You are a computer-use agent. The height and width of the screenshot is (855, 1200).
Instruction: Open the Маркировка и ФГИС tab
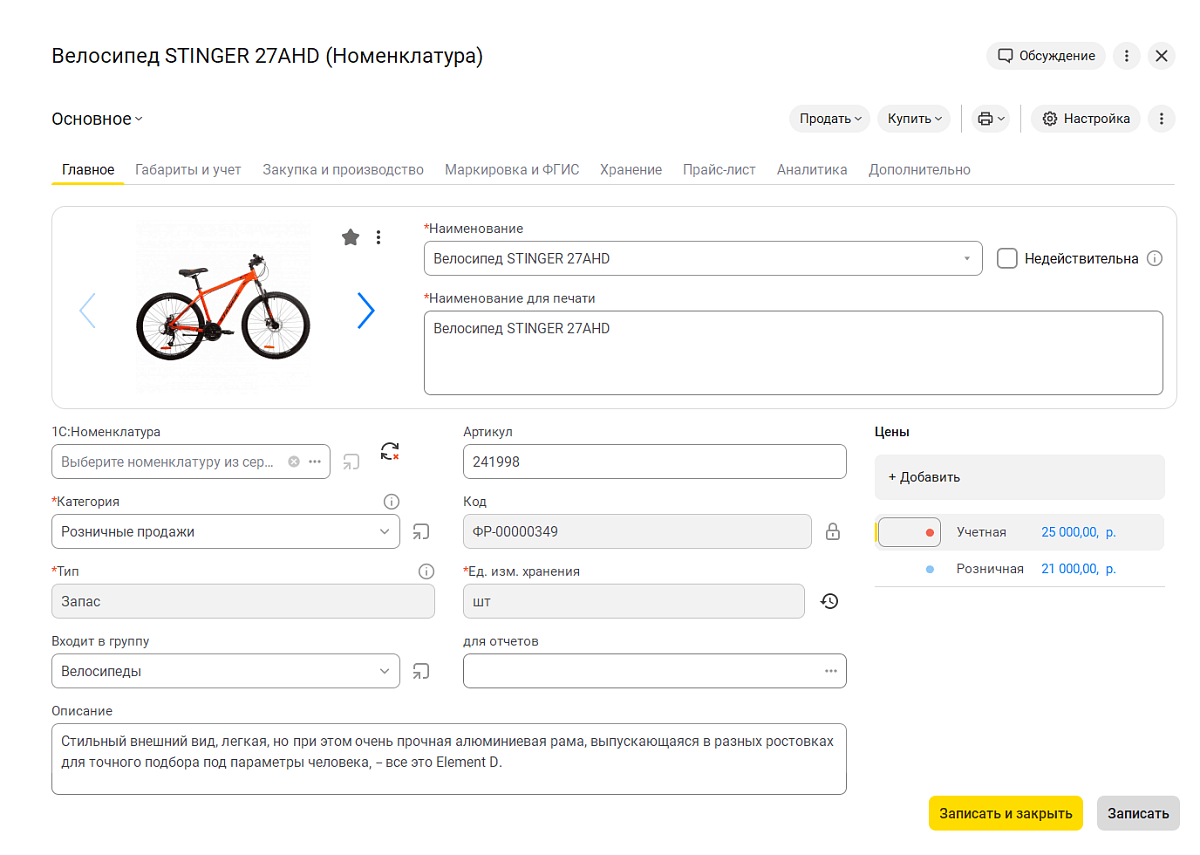point(512,170)
